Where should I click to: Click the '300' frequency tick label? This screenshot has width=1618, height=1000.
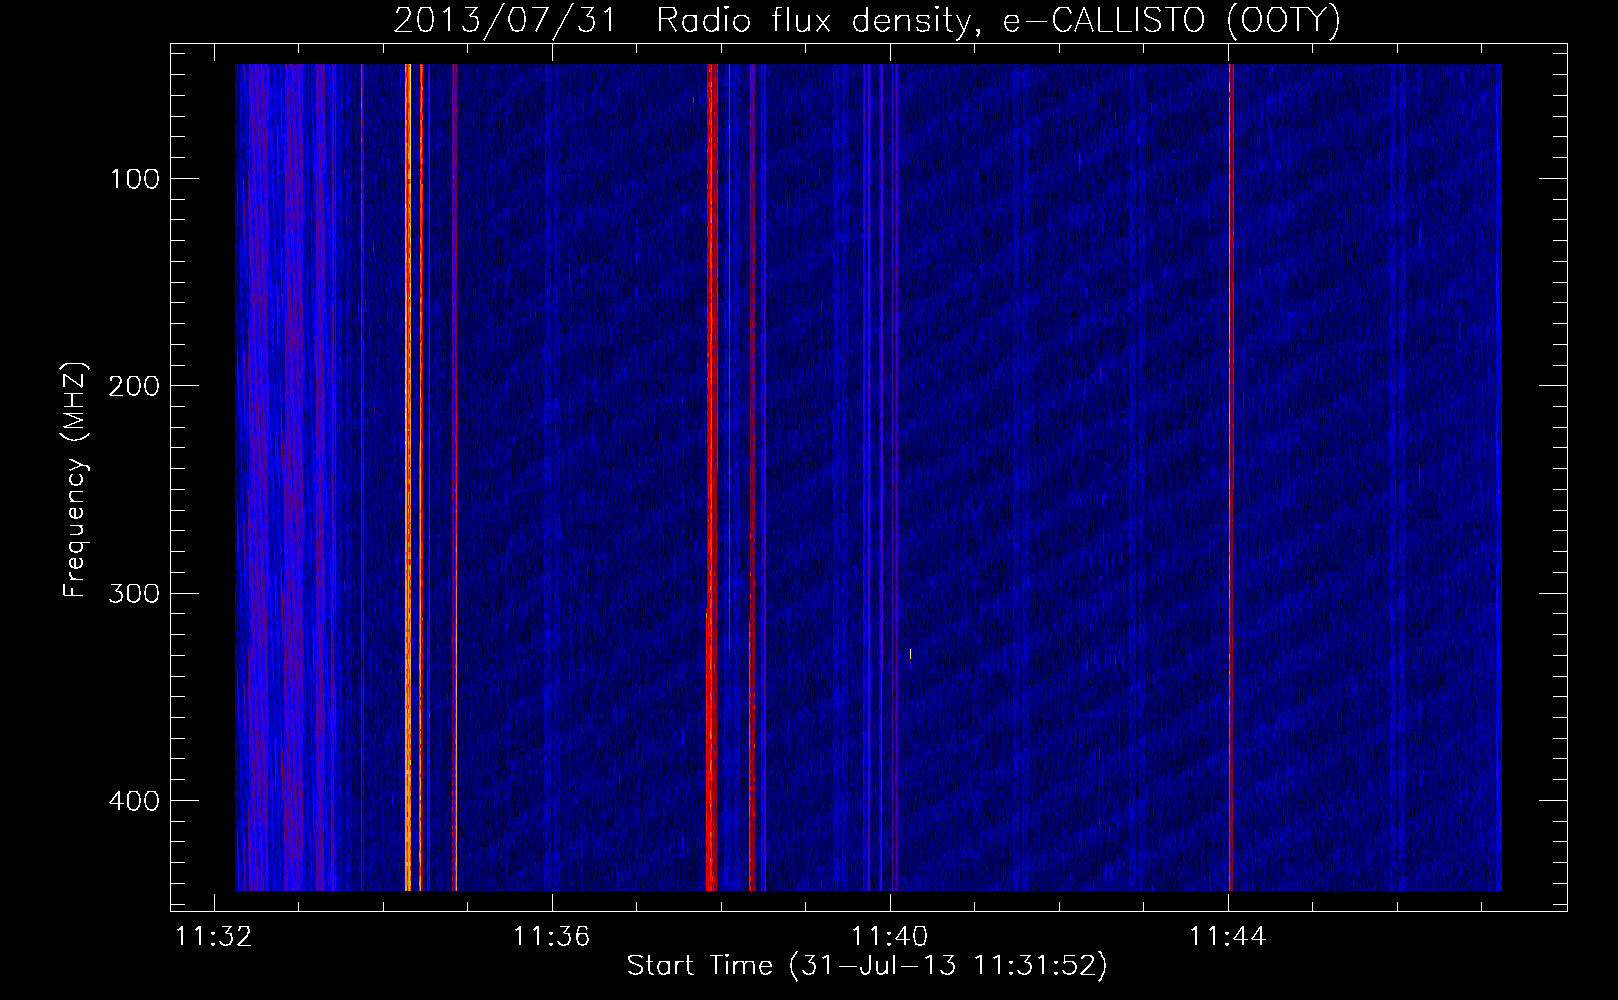pyautogui.click(x=134, y=593)
